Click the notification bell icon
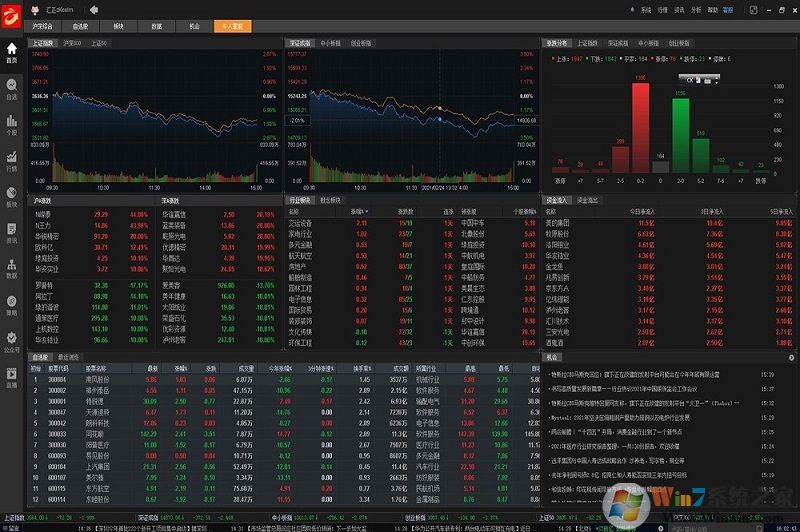 tap(633, 10)
